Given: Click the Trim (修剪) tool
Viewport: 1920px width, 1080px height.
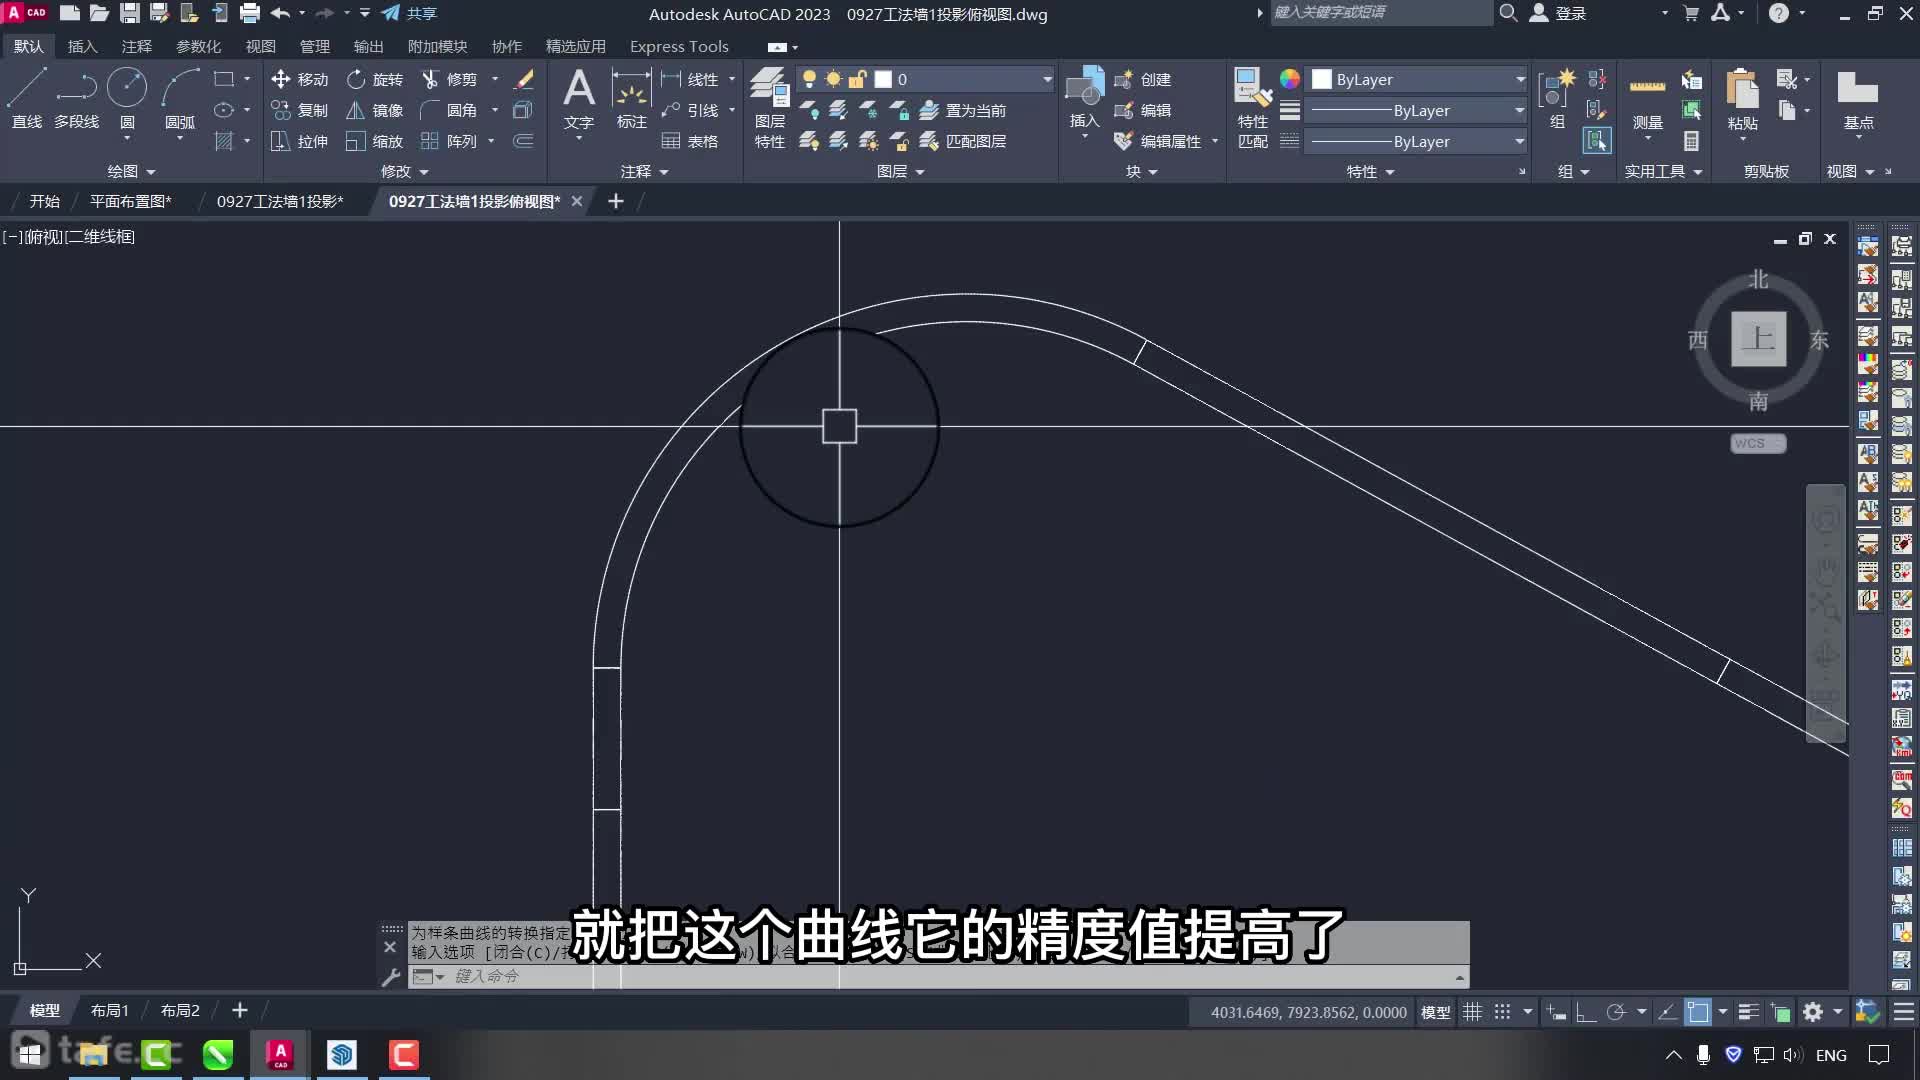Looking at the screenshot, I should [x=450, y=79].
